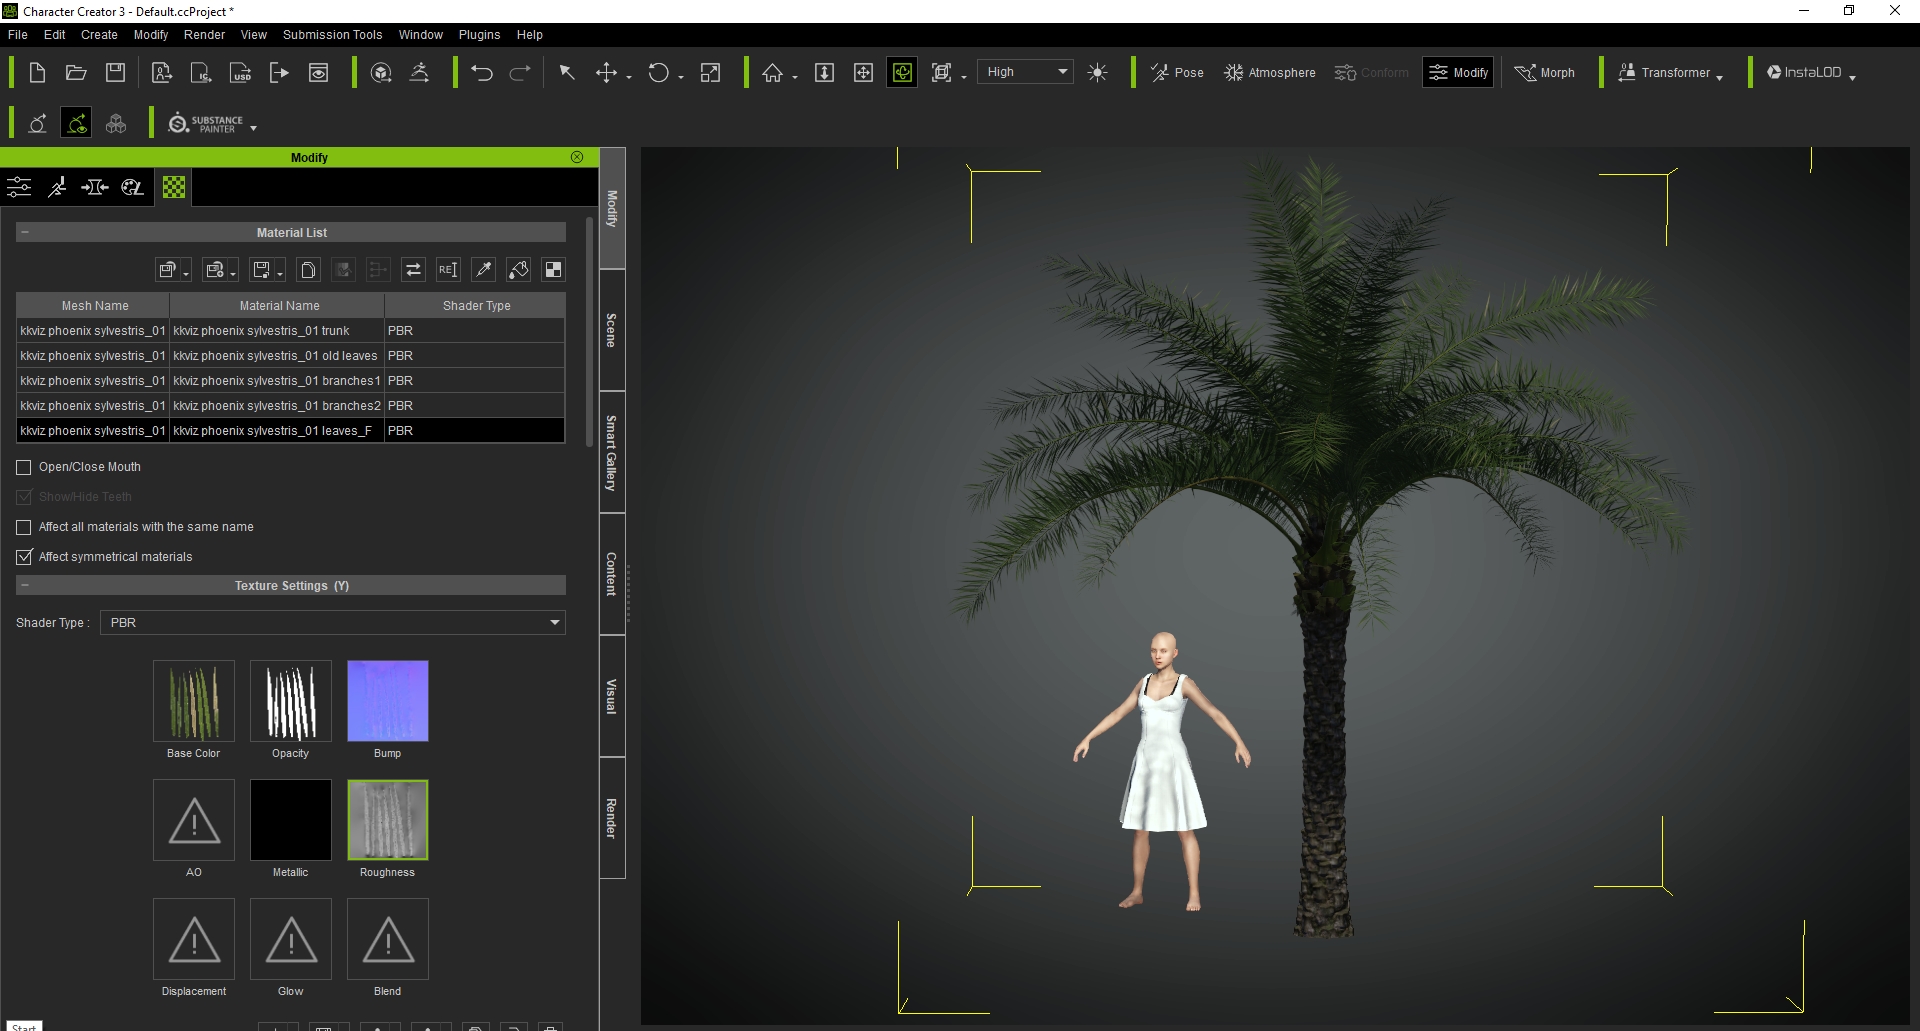Viewport: 1920px width, 1031px height.
Task: Switch to the Content side tab
Action: [x=612, y=574]
